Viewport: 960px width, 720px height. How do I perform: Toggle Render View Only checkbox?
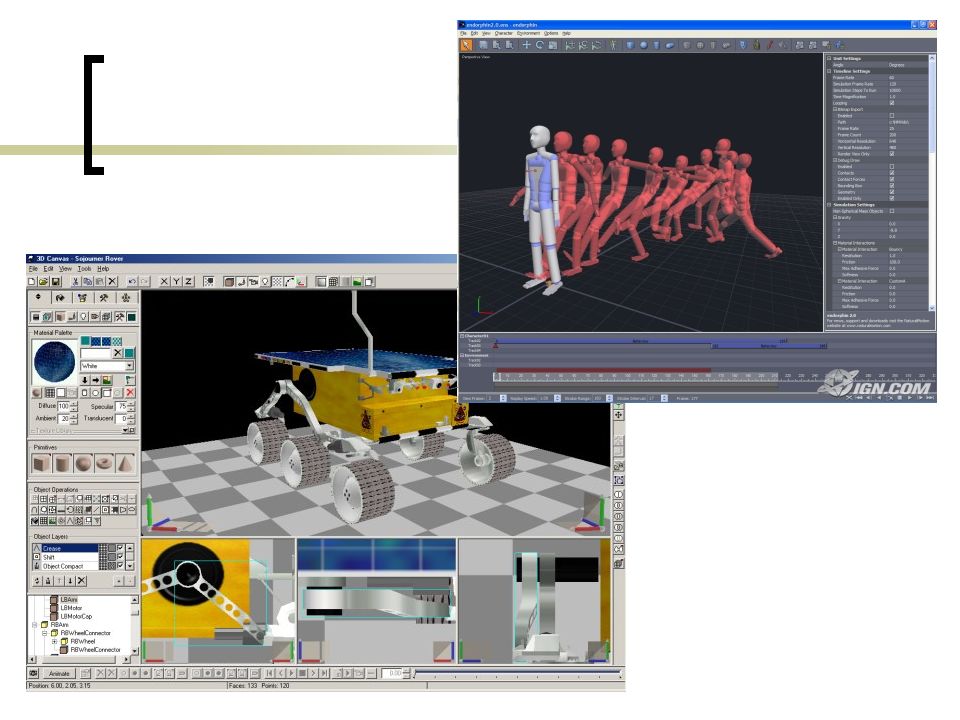[892, 154]
